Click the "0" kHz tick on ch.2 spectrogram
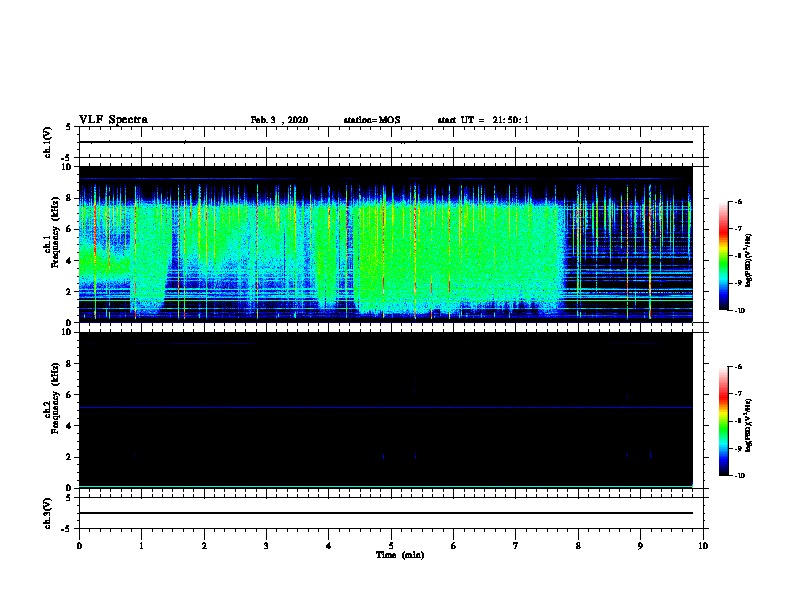Image resolution: width=792 pixels, height=612 pixels. point(70,488)
